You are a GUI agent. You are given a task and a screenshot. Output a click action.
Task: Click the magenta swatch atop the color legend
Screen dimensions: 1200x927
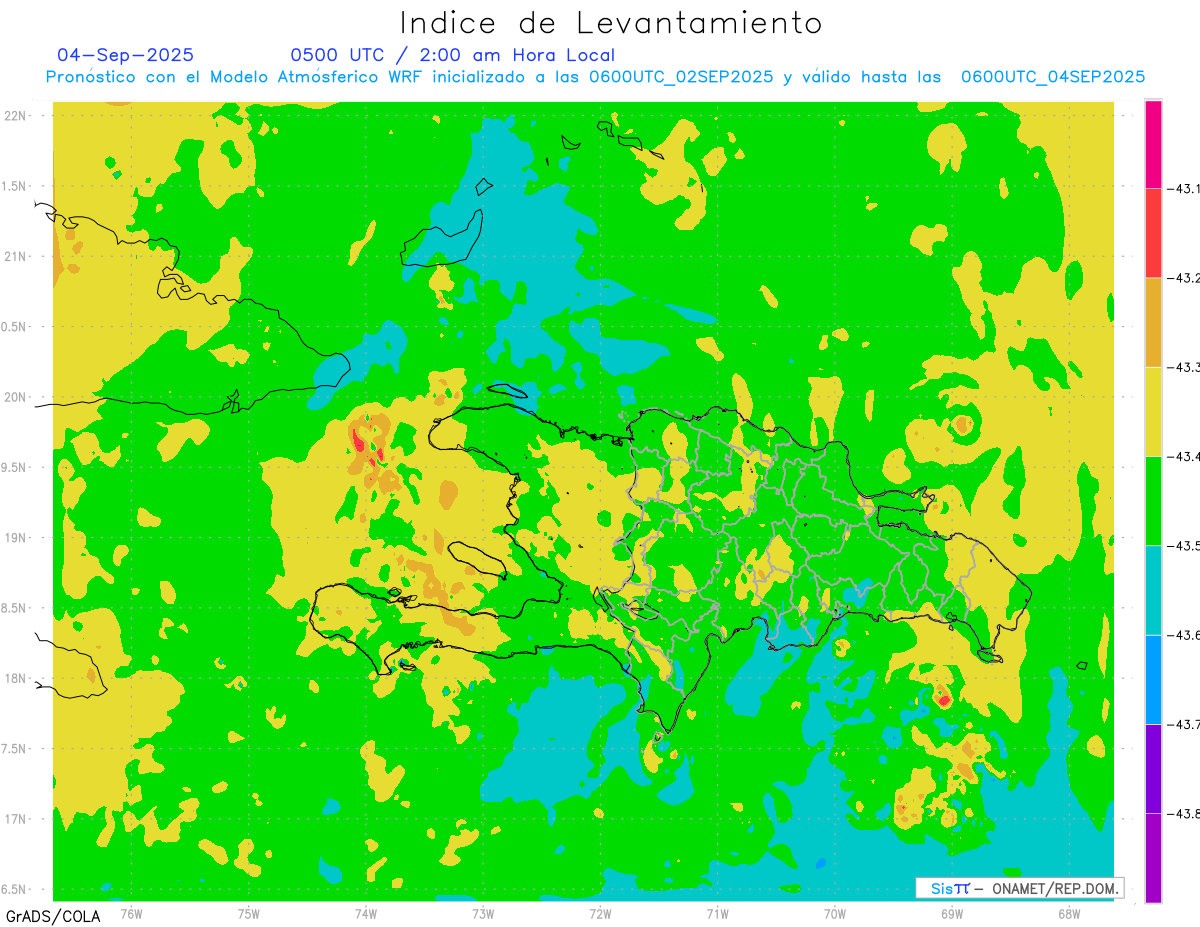tap(1153, 144)
